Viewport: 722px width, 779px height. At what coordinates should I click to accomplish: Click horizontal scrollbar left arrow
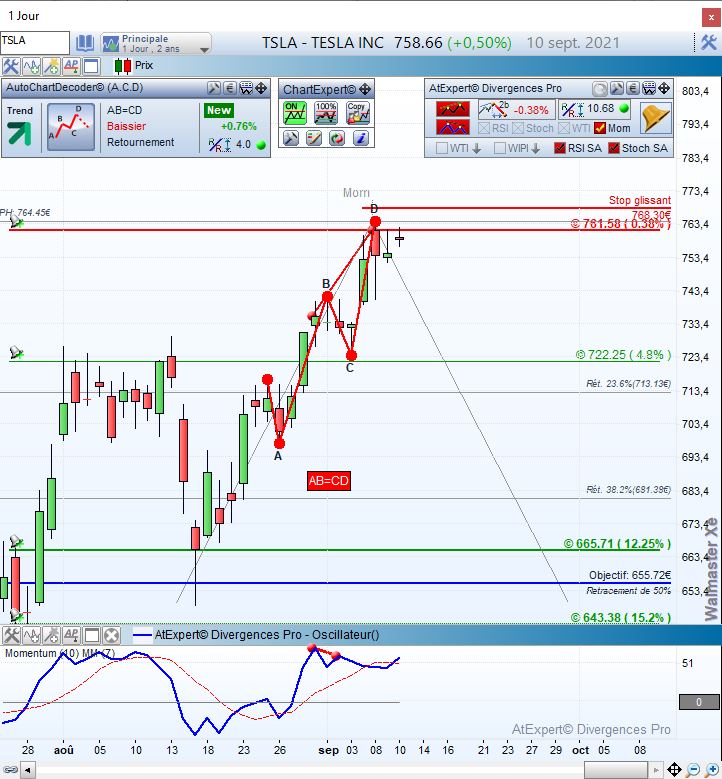click(x=28, y=771)
